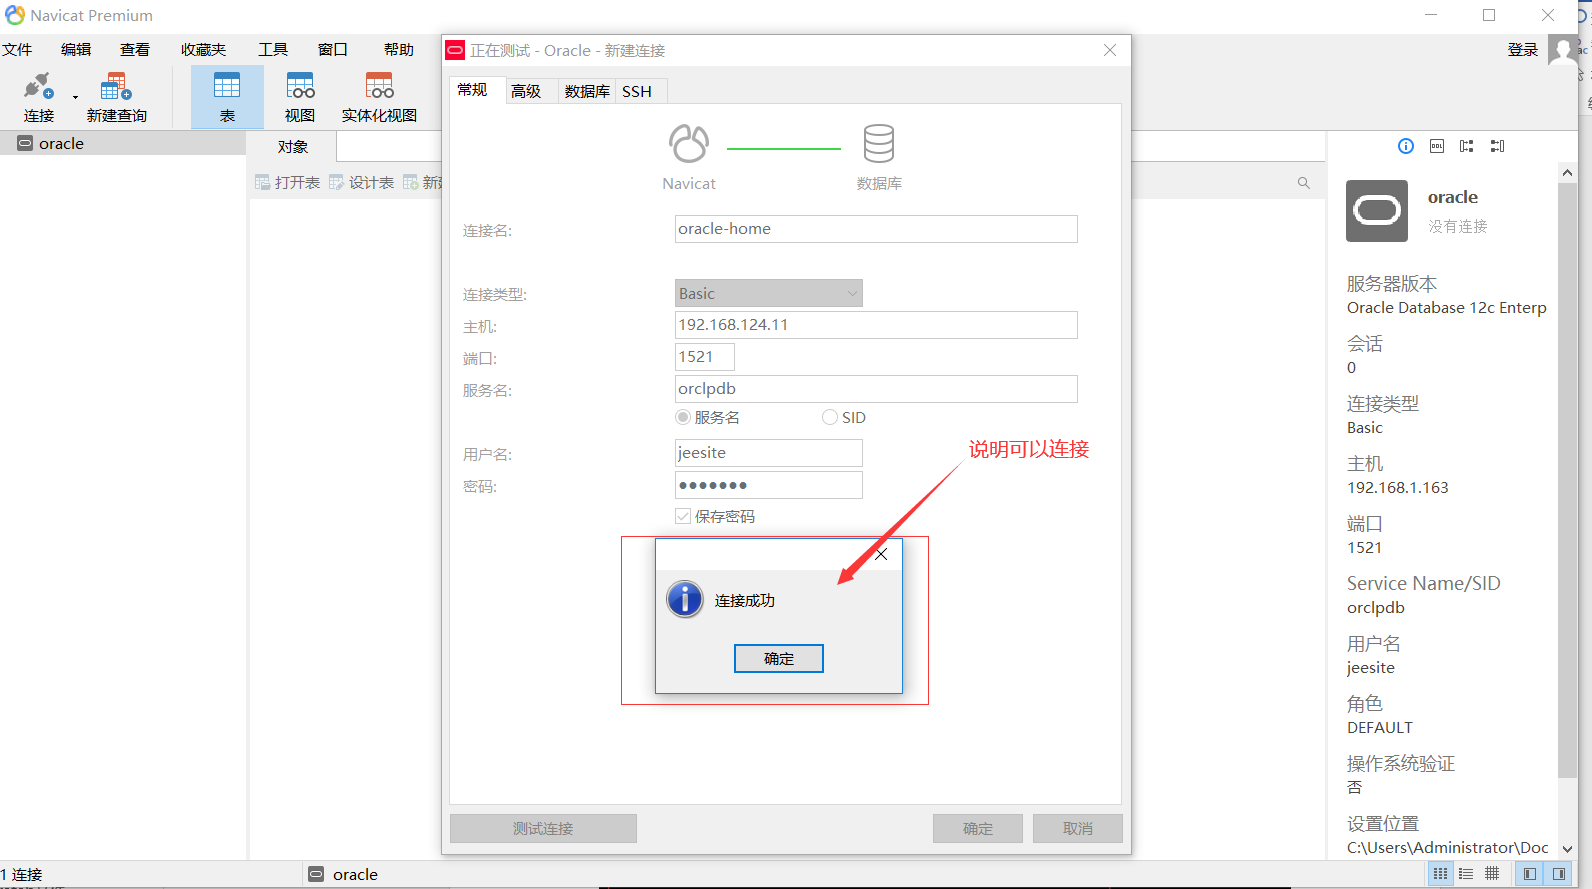Click the connection name field oracle-home

pos(876,229)
